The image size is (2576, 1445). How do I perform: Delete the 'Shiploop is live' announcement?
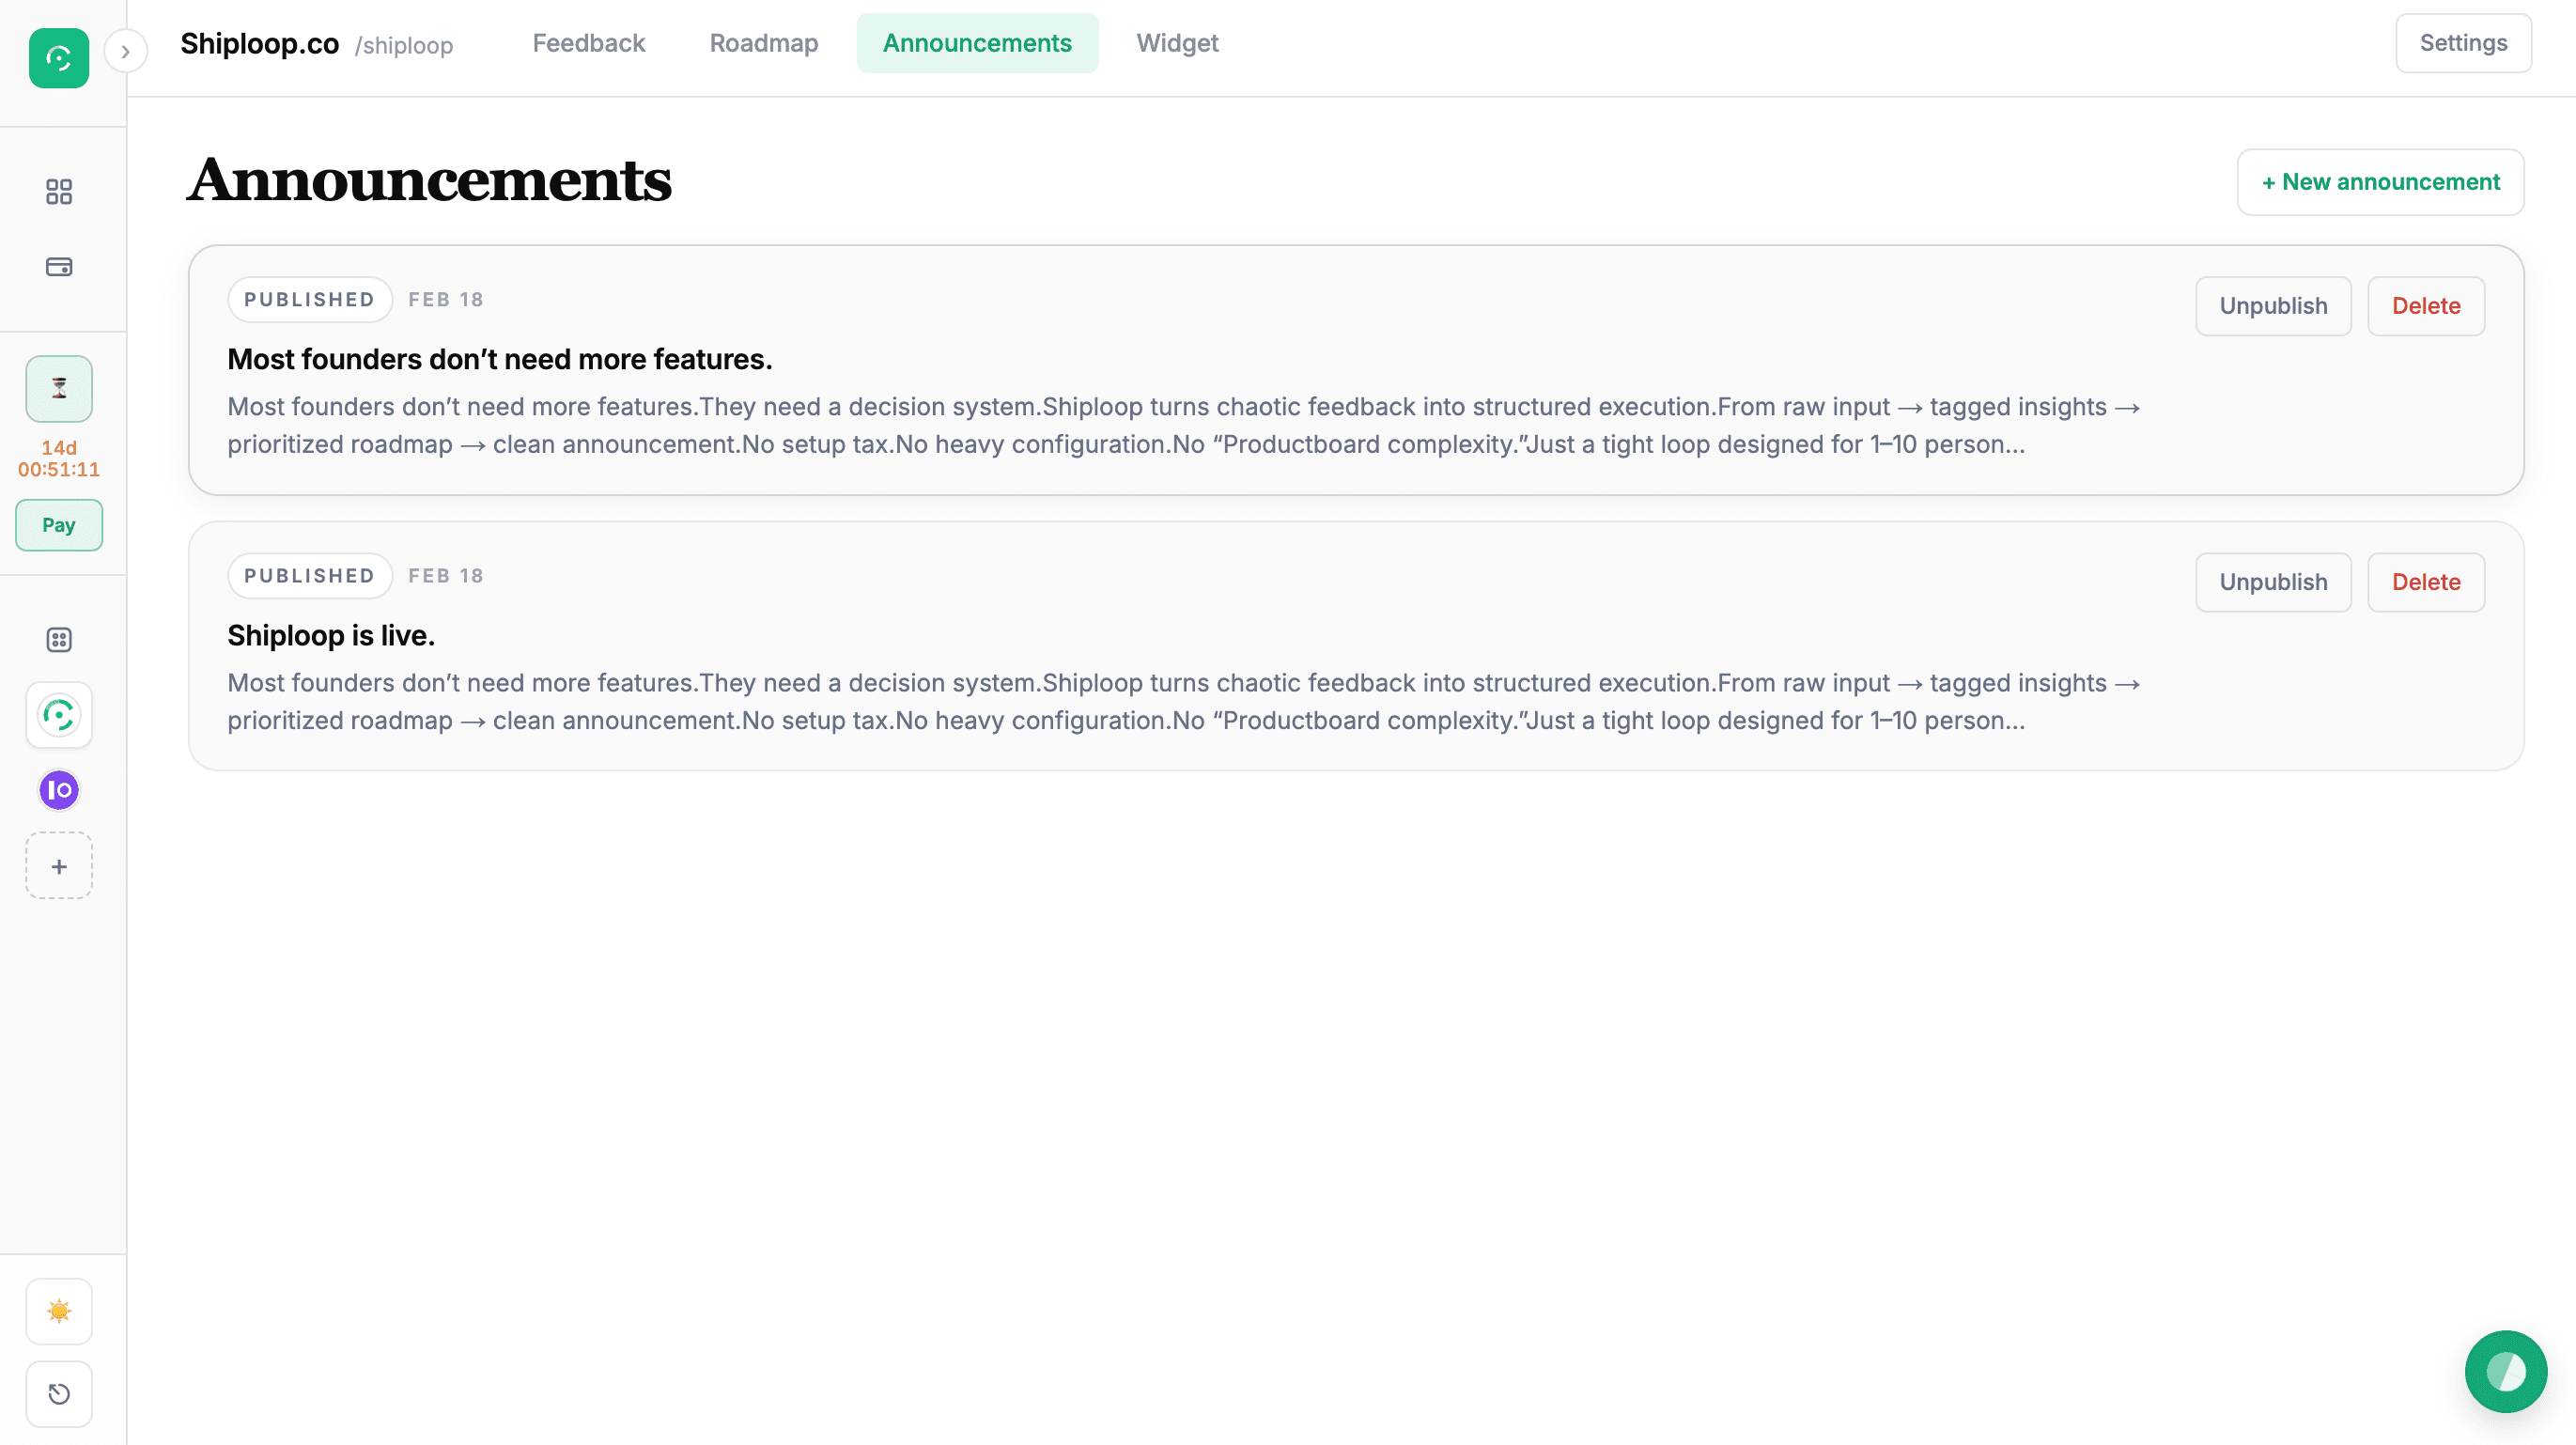[2426, 581]
